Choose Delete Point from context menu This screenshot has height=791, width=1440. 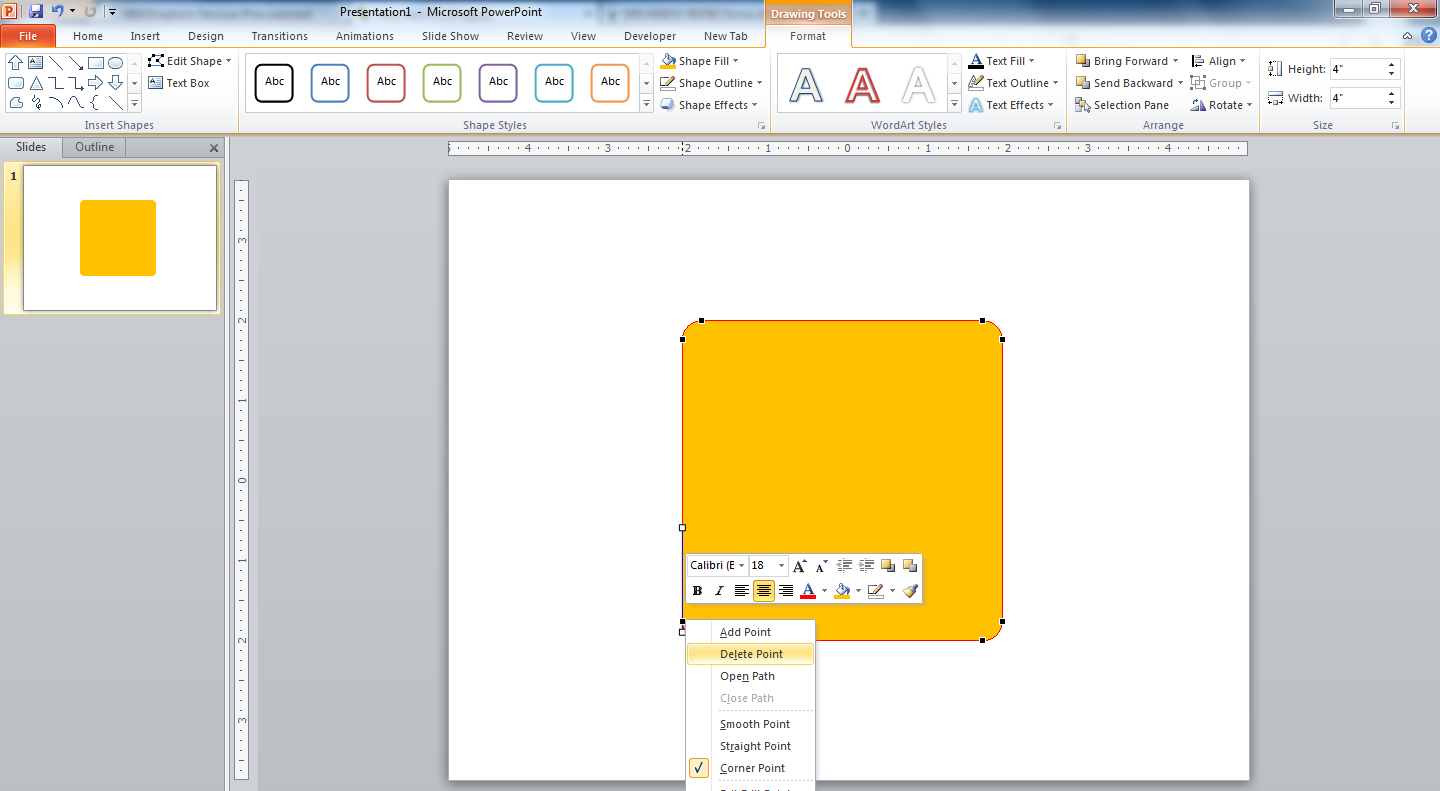[x=751, y=654]
